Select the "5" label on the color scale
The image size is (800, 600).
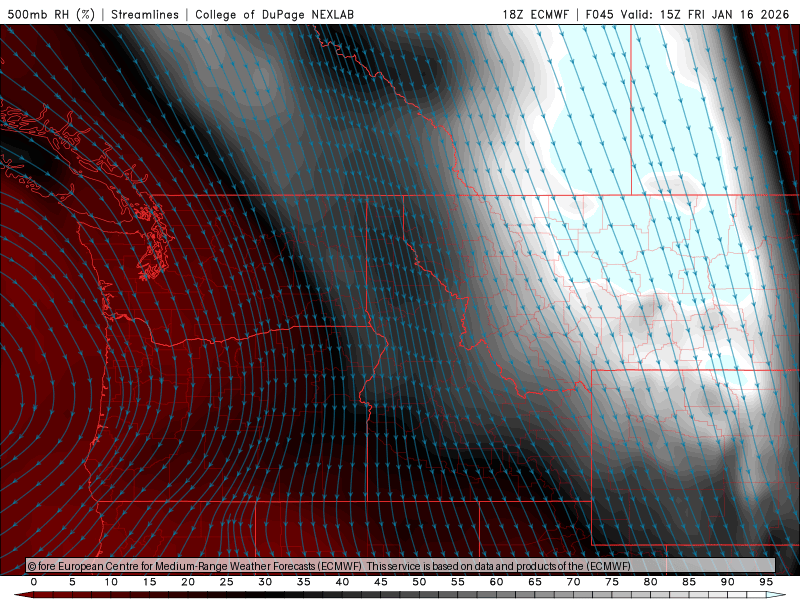[x=72, y=582]
